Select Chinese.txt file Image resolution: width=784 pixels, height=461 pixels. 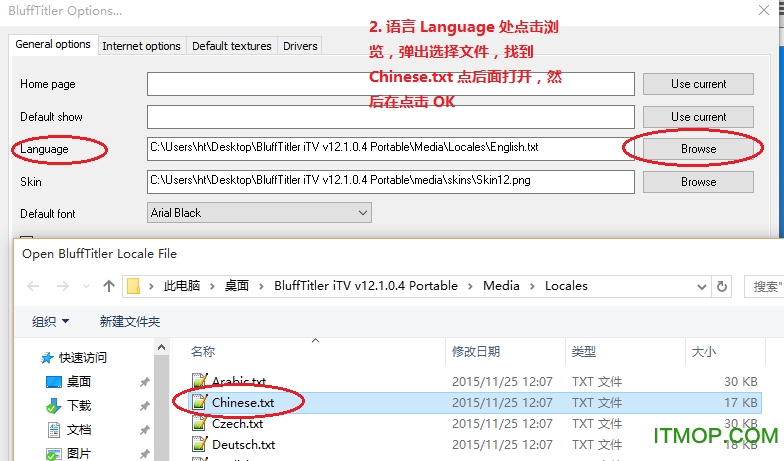tap(243, 402)
